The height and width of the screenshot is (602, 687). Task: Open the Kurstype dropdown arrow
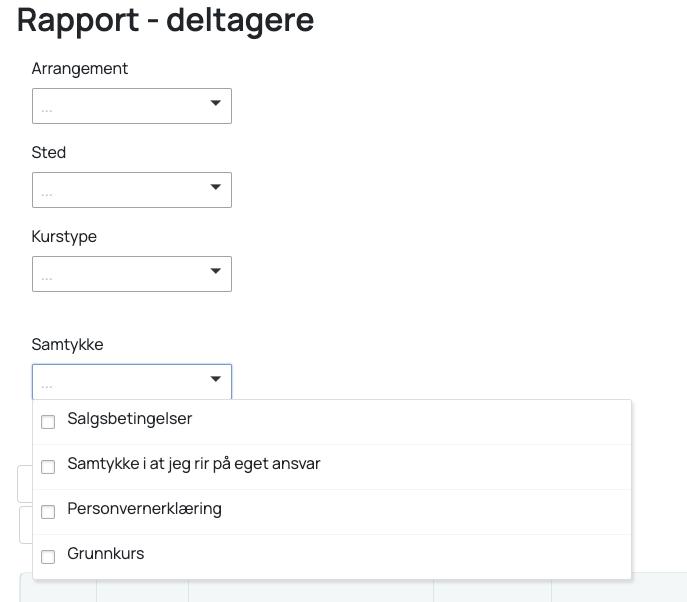(x=215, y=272)
